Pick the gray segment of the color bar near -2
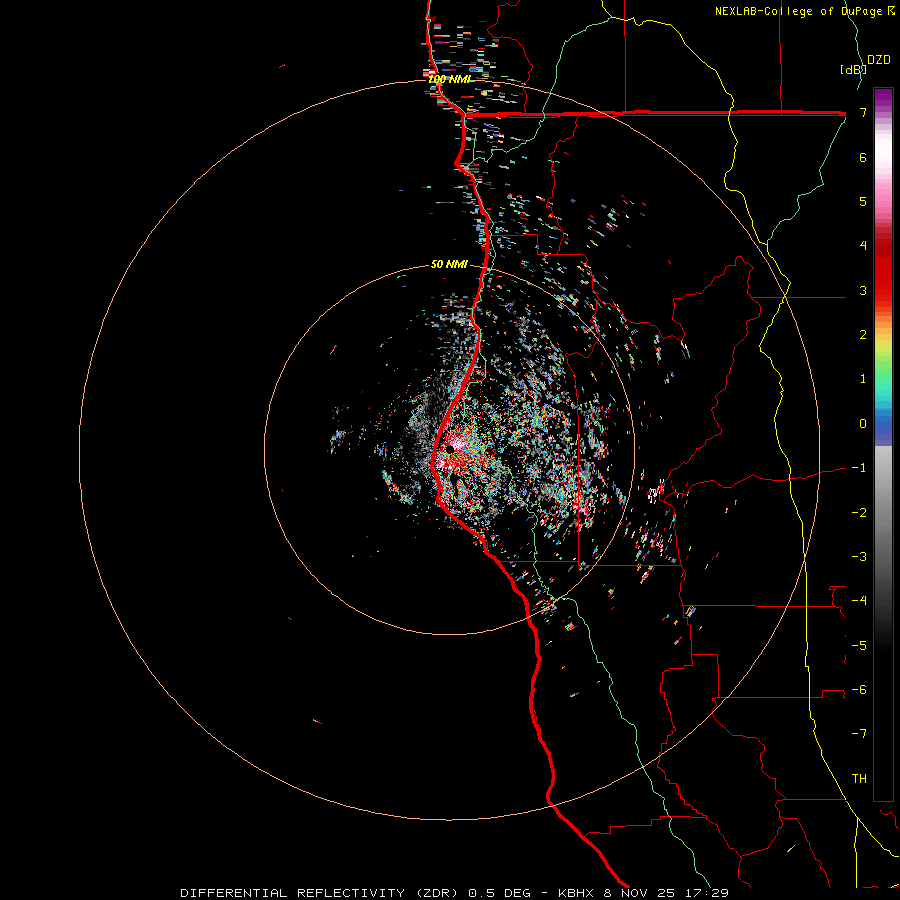The width and height of the screenshot is (900, 900). (883, 513)
